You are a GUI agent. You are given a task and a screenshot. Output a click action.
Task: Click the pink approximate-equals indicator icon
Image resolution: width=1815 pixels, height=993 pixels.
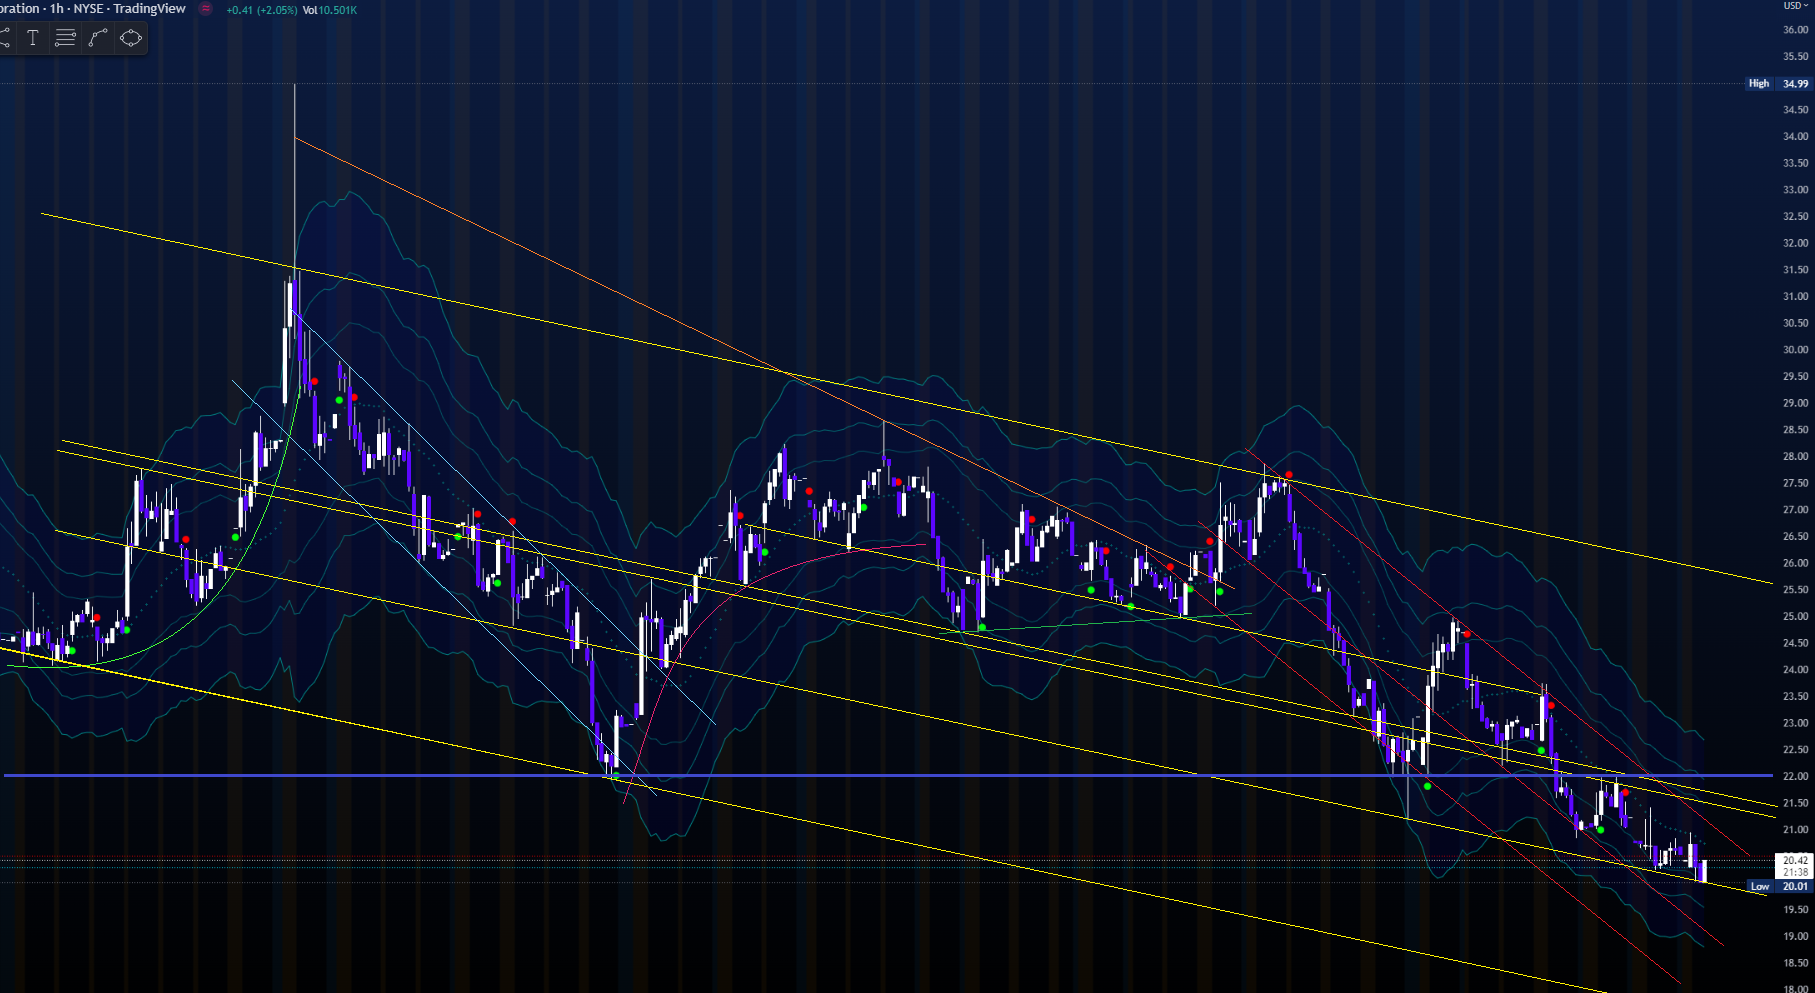[206, 9]
